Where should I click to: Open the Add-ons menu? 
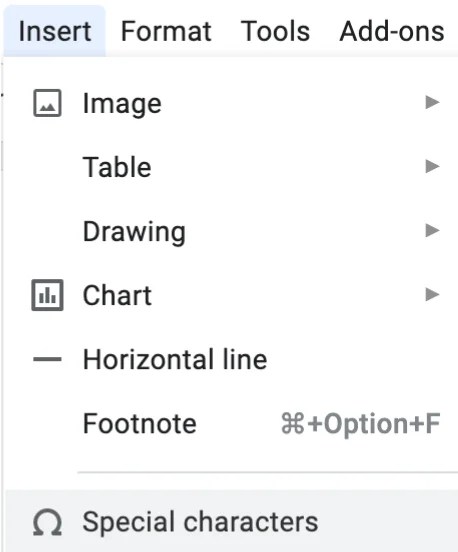(391, 31)
